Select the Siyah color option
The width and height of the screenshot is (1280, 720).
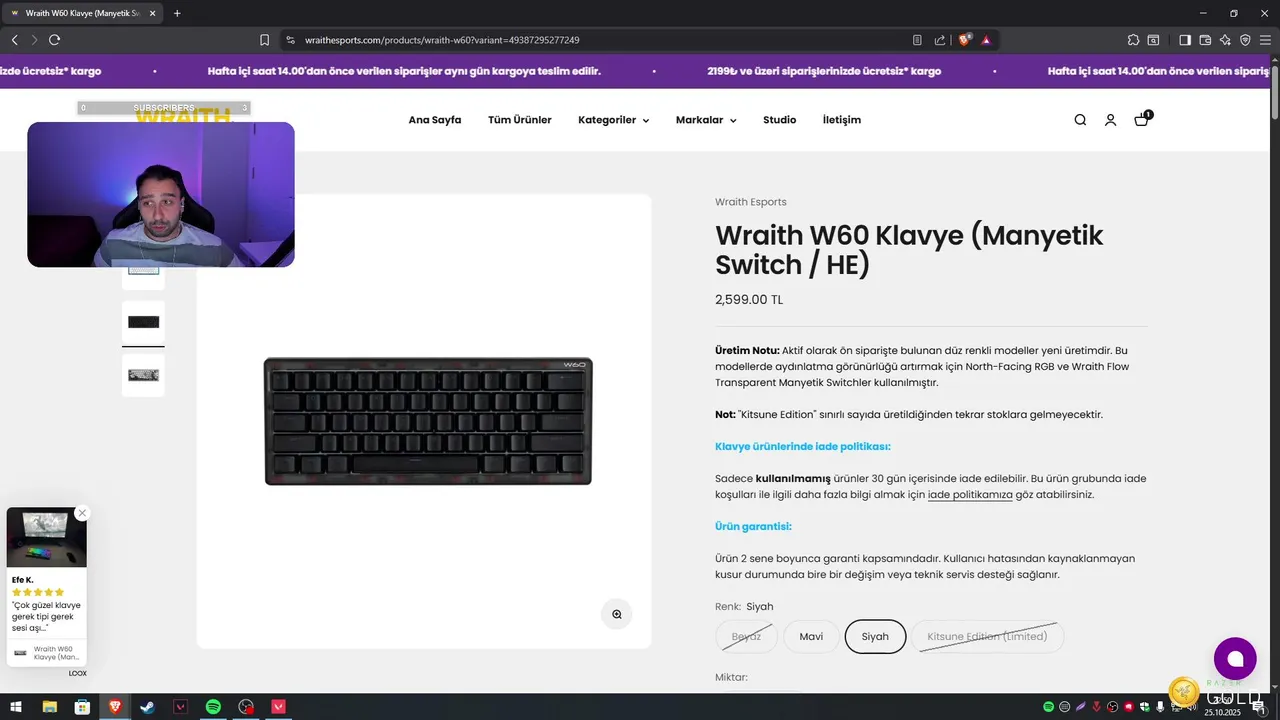(x=875, y=636)
